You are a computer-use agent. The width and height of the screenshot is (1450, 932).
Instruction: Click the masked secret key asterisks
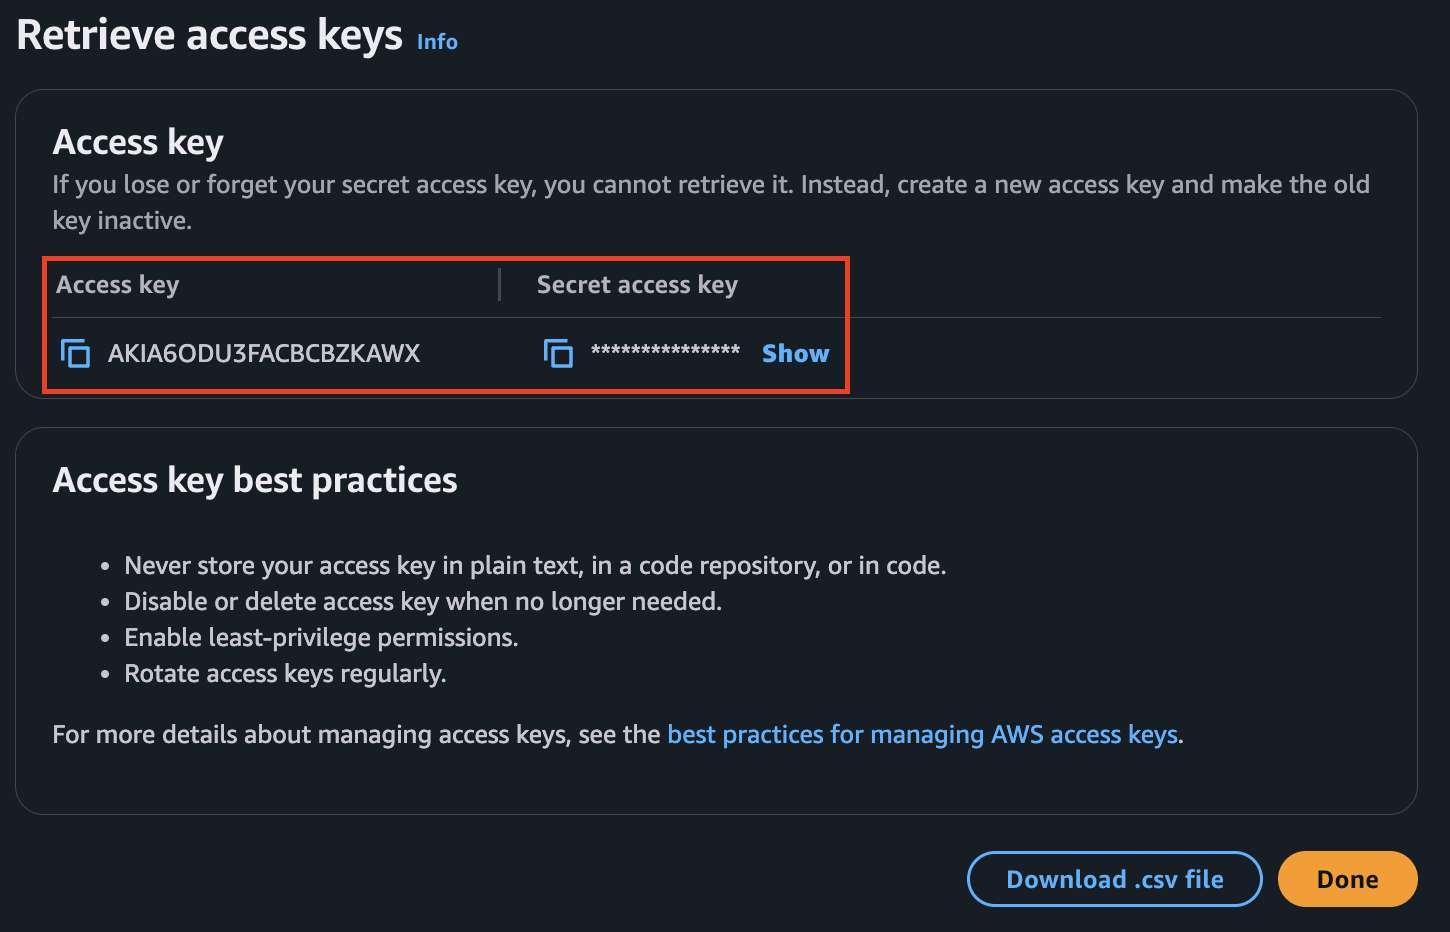665,350
